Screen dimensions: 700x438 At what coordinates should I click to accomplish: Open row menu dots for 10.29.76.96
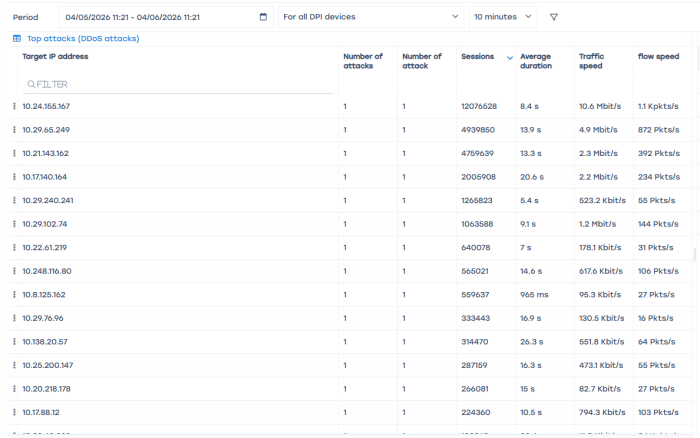14,318
